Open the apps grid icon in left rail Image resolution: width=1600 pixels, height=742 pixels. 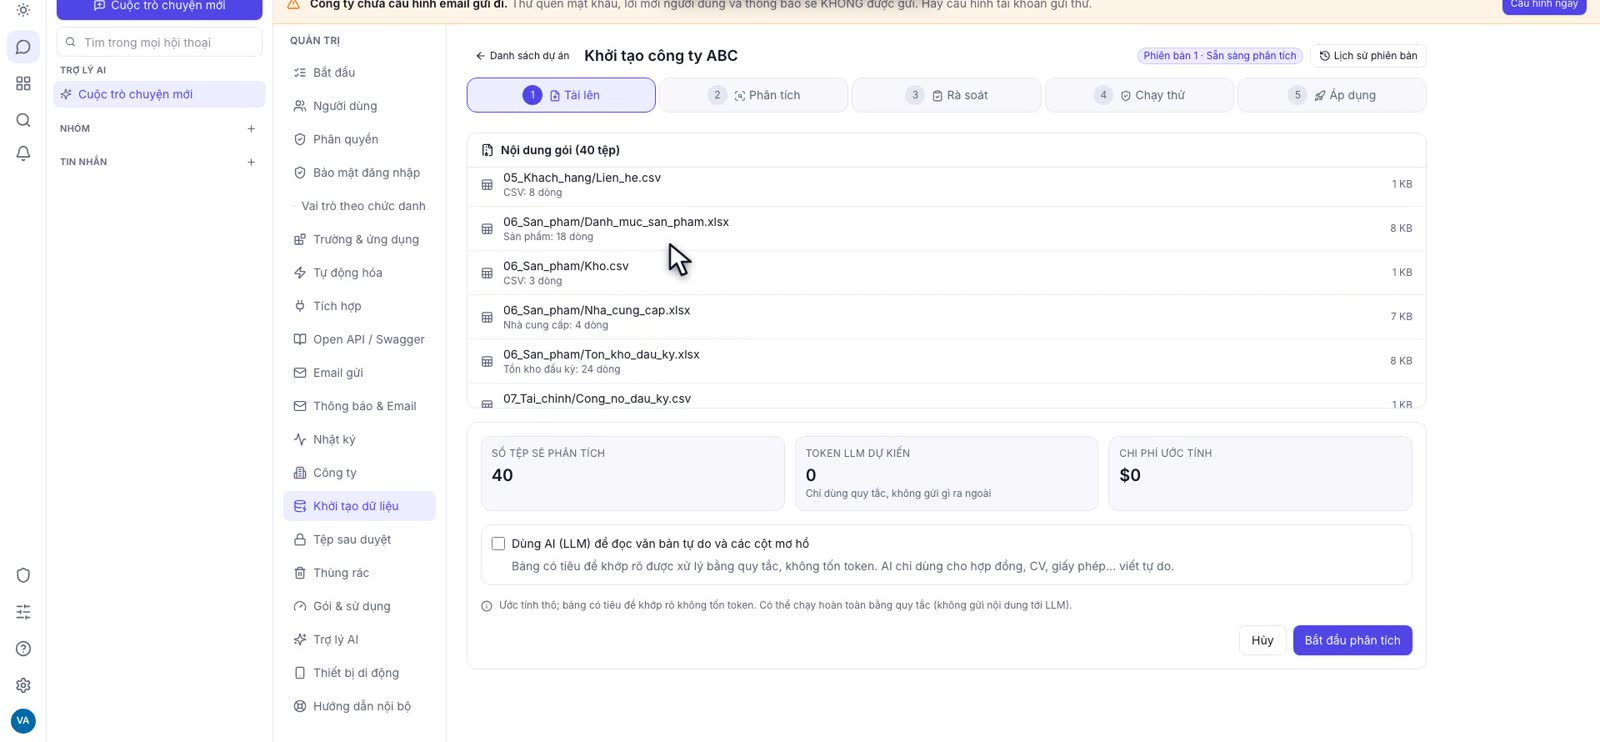tap(23, 83)
